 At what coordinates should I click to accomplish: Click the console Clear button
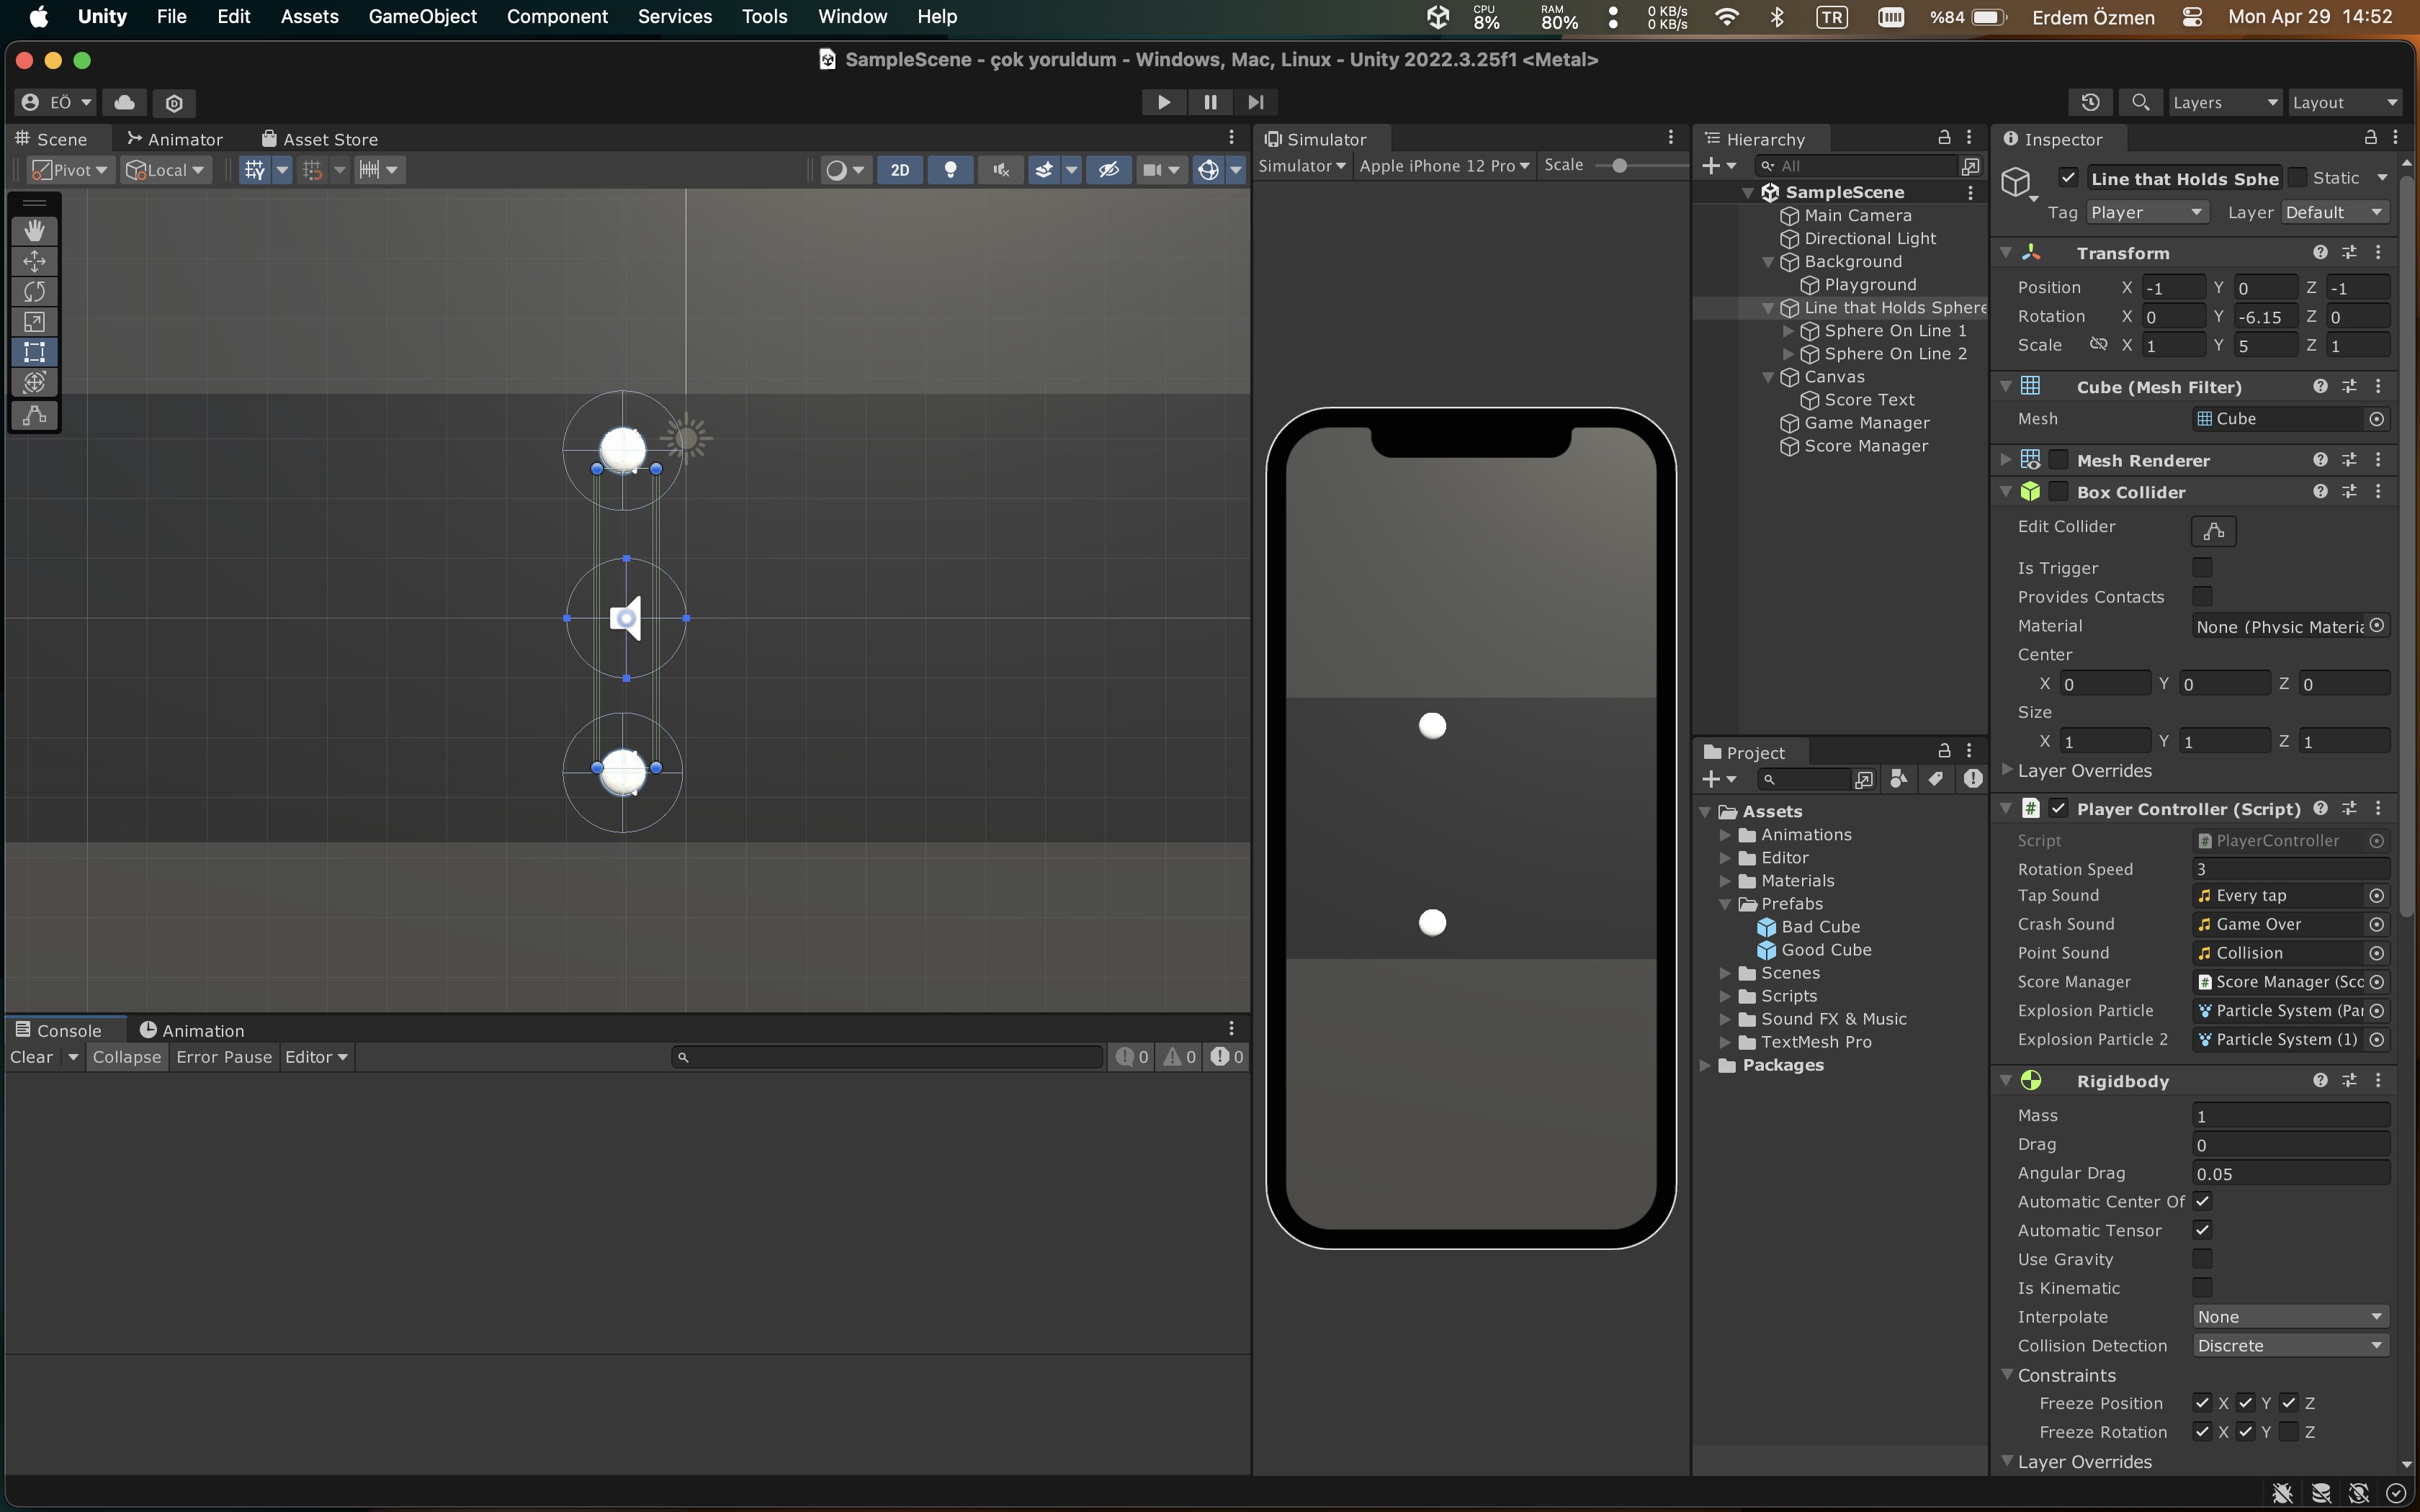31,1057
